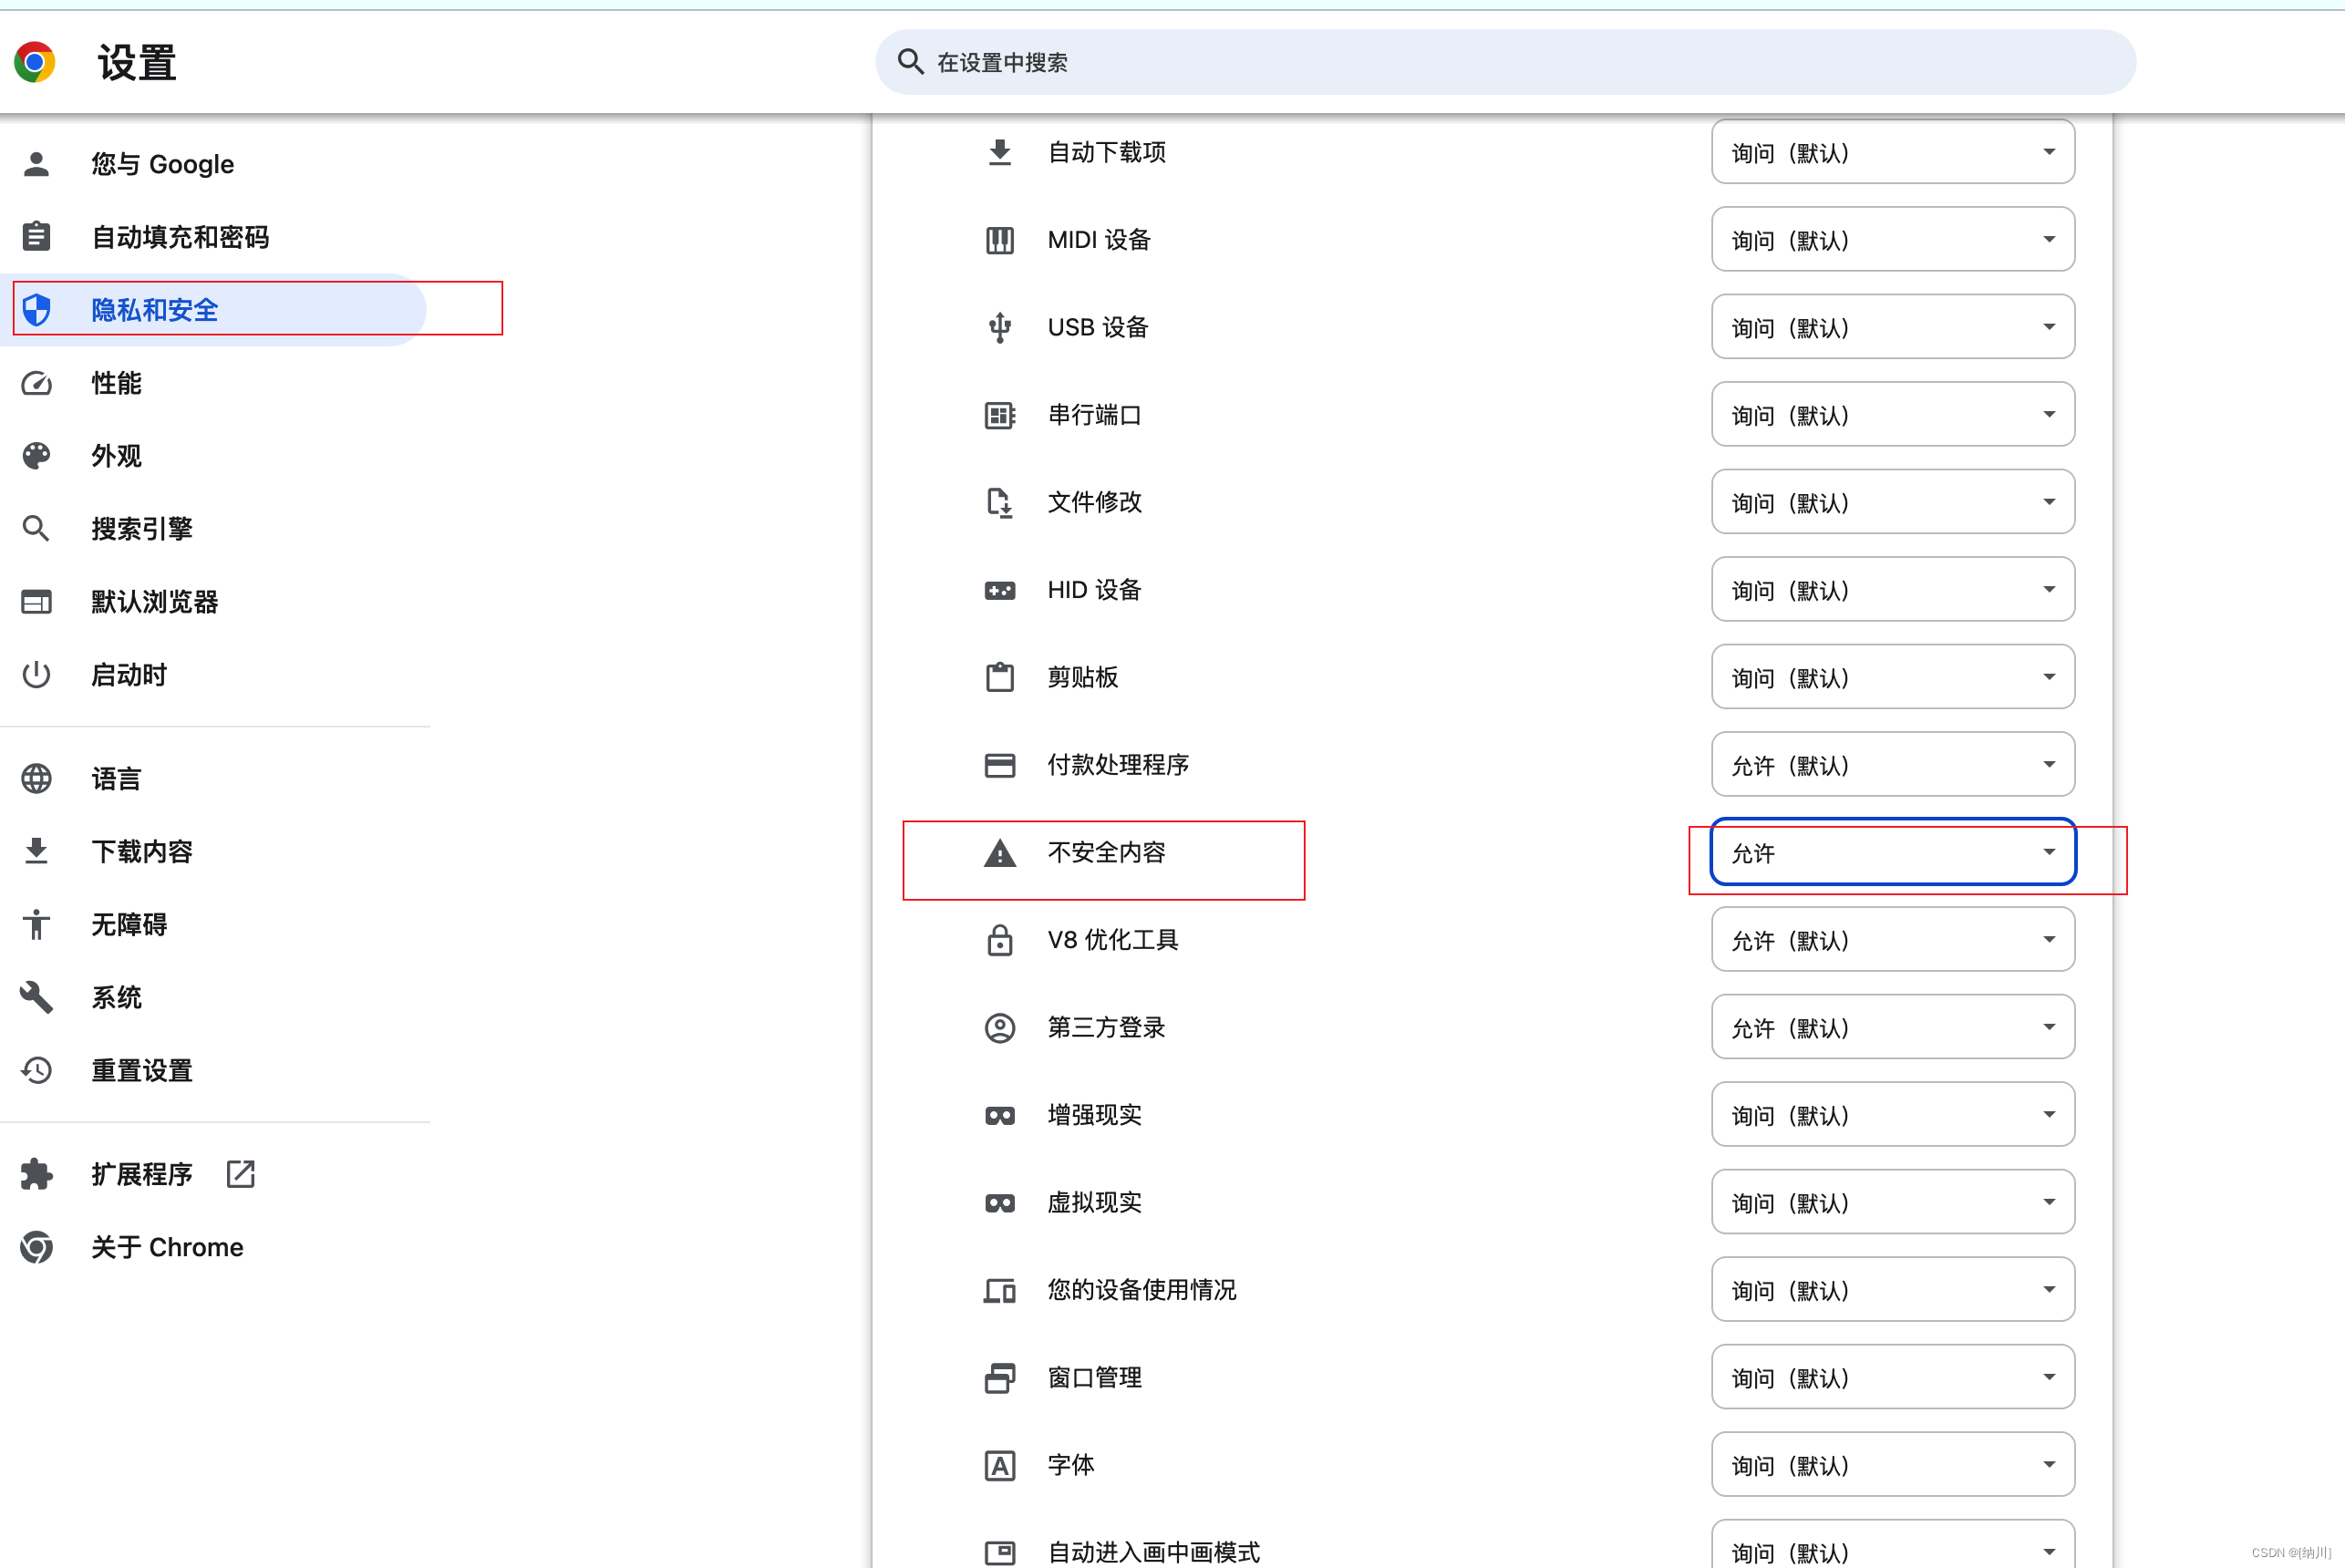The width and height of the screenshot is (2345, 1568).
Task: Click external-link icon beside 扩展程序
Action: (x=241, y=1174)
